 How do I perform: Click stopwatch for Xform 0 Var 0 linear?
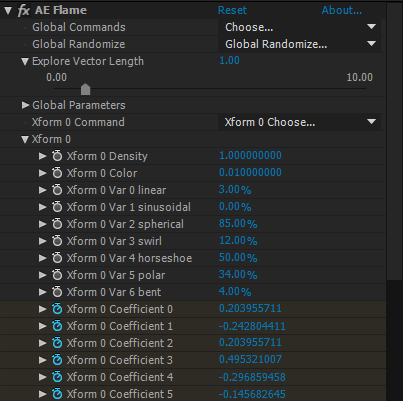point(57,190)
